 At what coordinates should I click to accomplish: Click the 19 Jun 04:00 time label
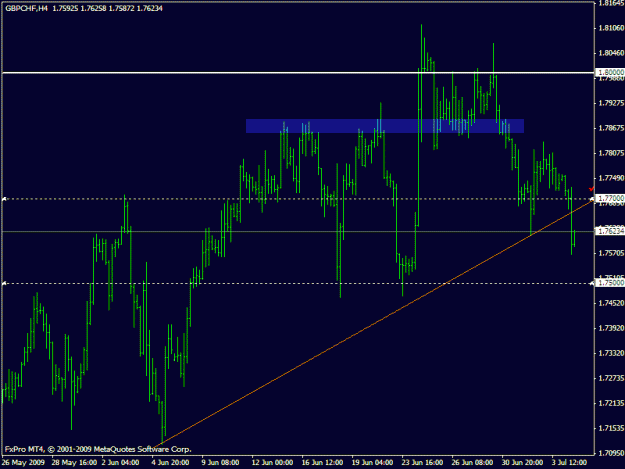(x=372, y=463)
